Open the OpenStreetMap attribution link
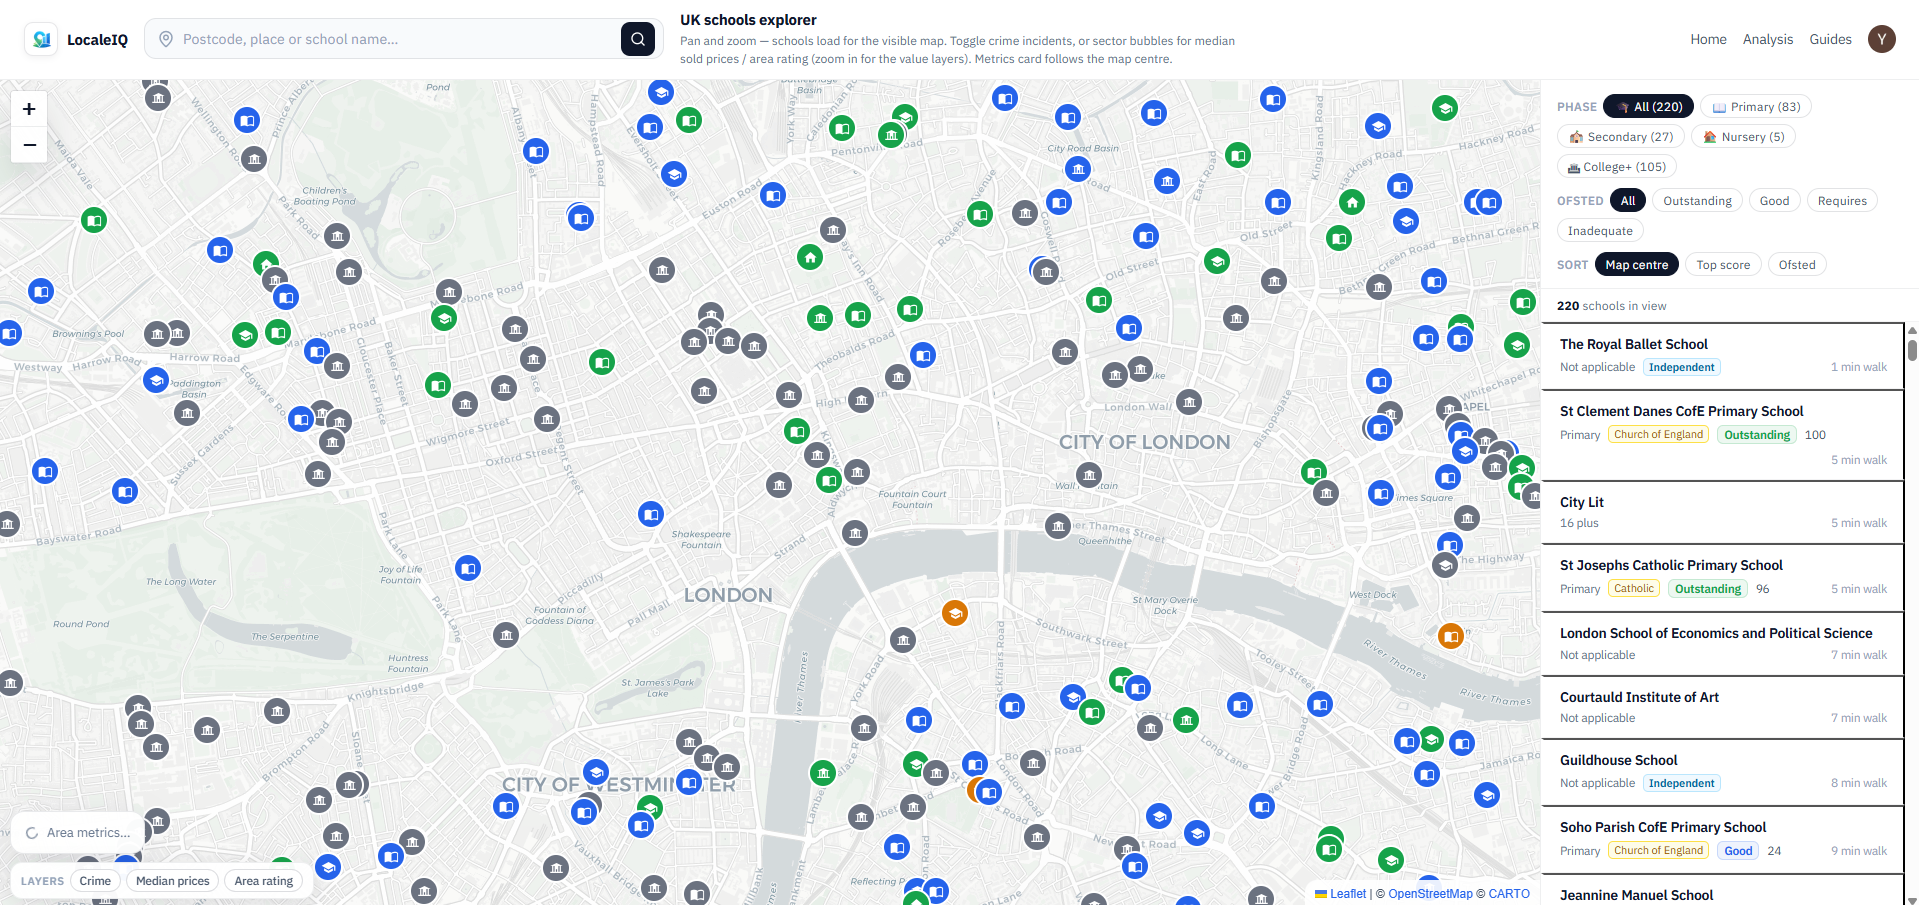Viewport: 1919px width, 905px height. click(x=1430, y=894)
